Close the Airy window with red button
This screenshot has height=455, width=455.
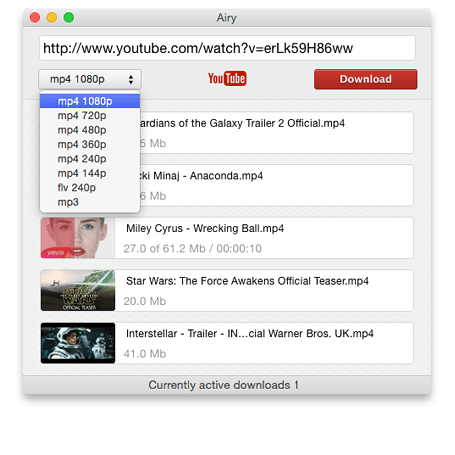click(x=35, y=17)
